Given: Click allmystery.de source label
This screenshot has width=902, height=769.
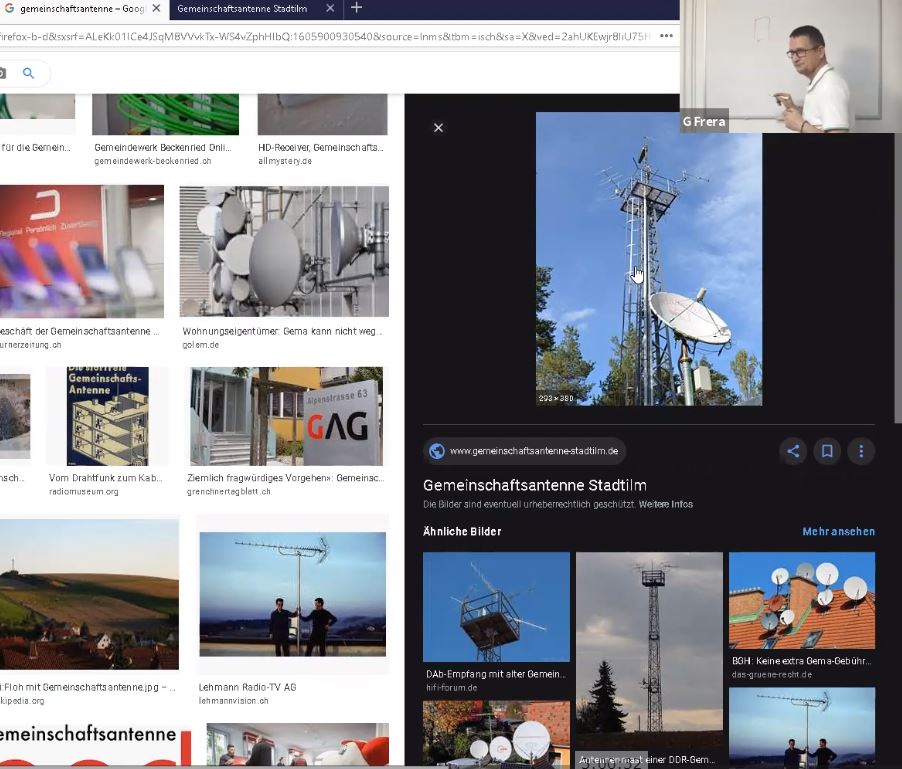Looking at the screenshot, I should [285, 161].
